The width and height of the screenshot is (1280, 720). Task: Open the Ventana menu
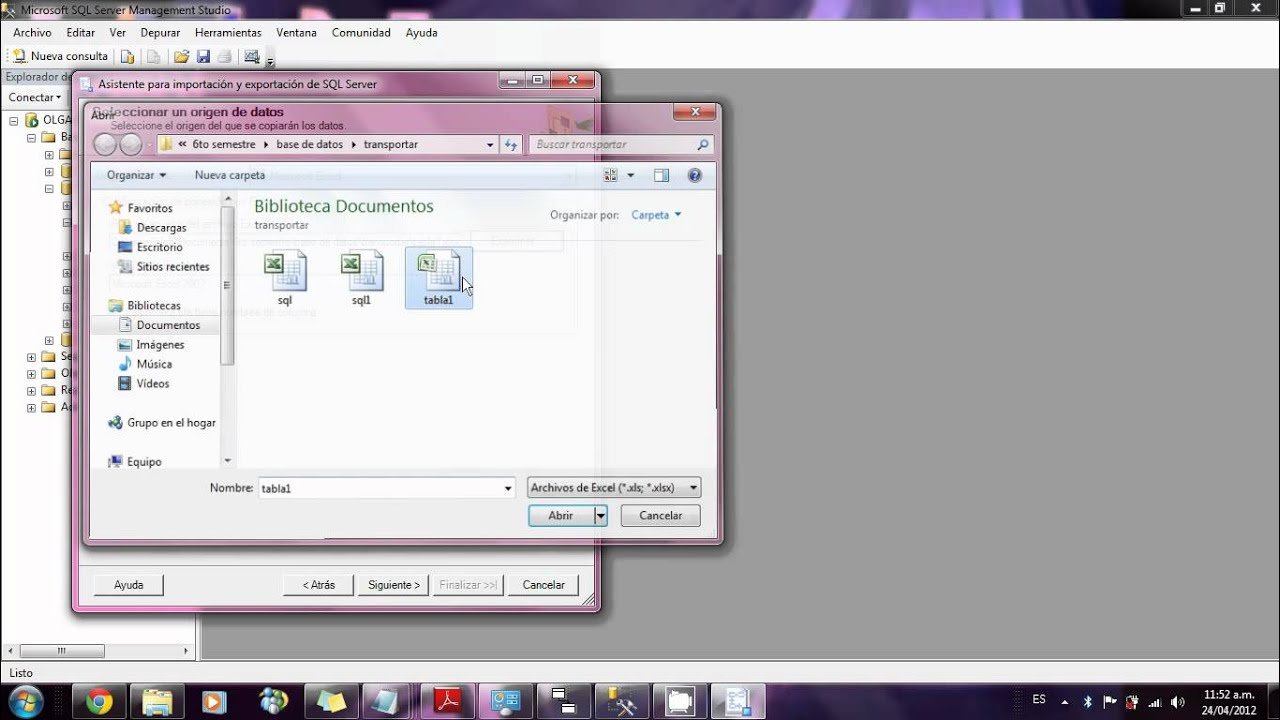click(x=296, y=32)
